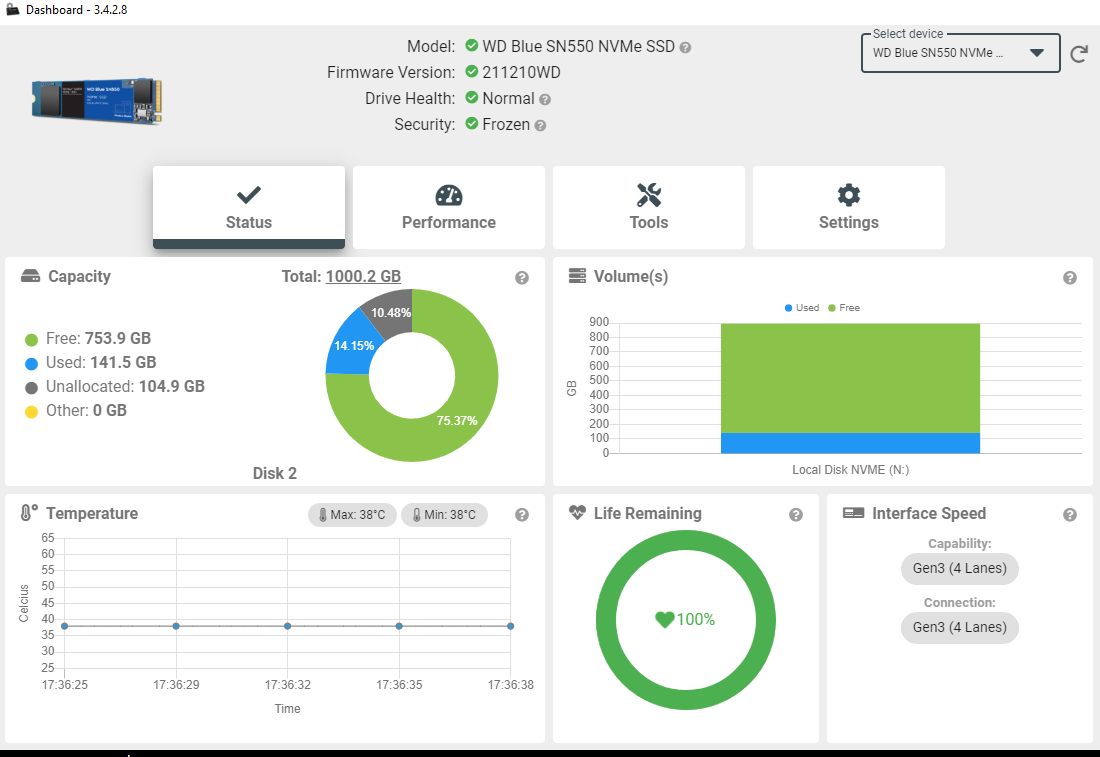Open the Interface Speed help icon

coord(1070,515)
